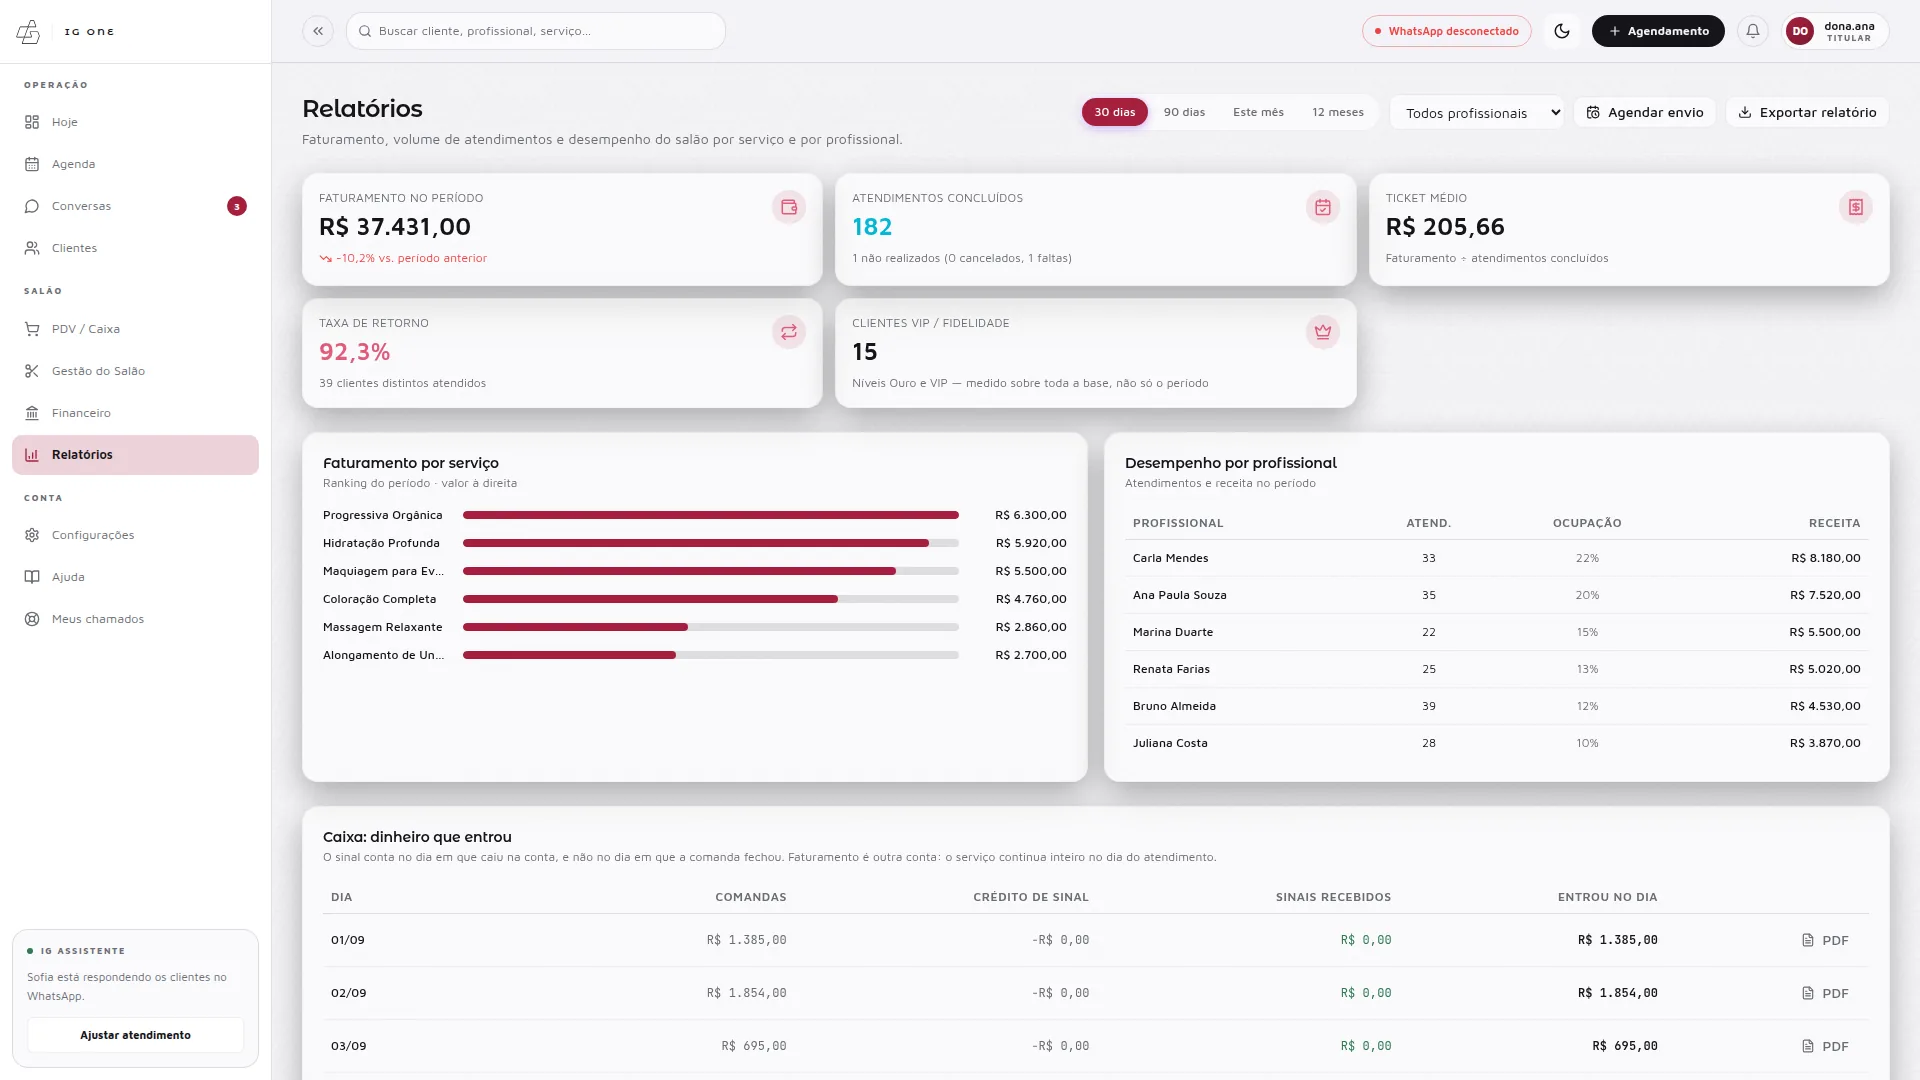Viewport: 1920px width, 1080px height.
Task: Click crown icon on Clientes VIP card
Action: pos(1323,332)
